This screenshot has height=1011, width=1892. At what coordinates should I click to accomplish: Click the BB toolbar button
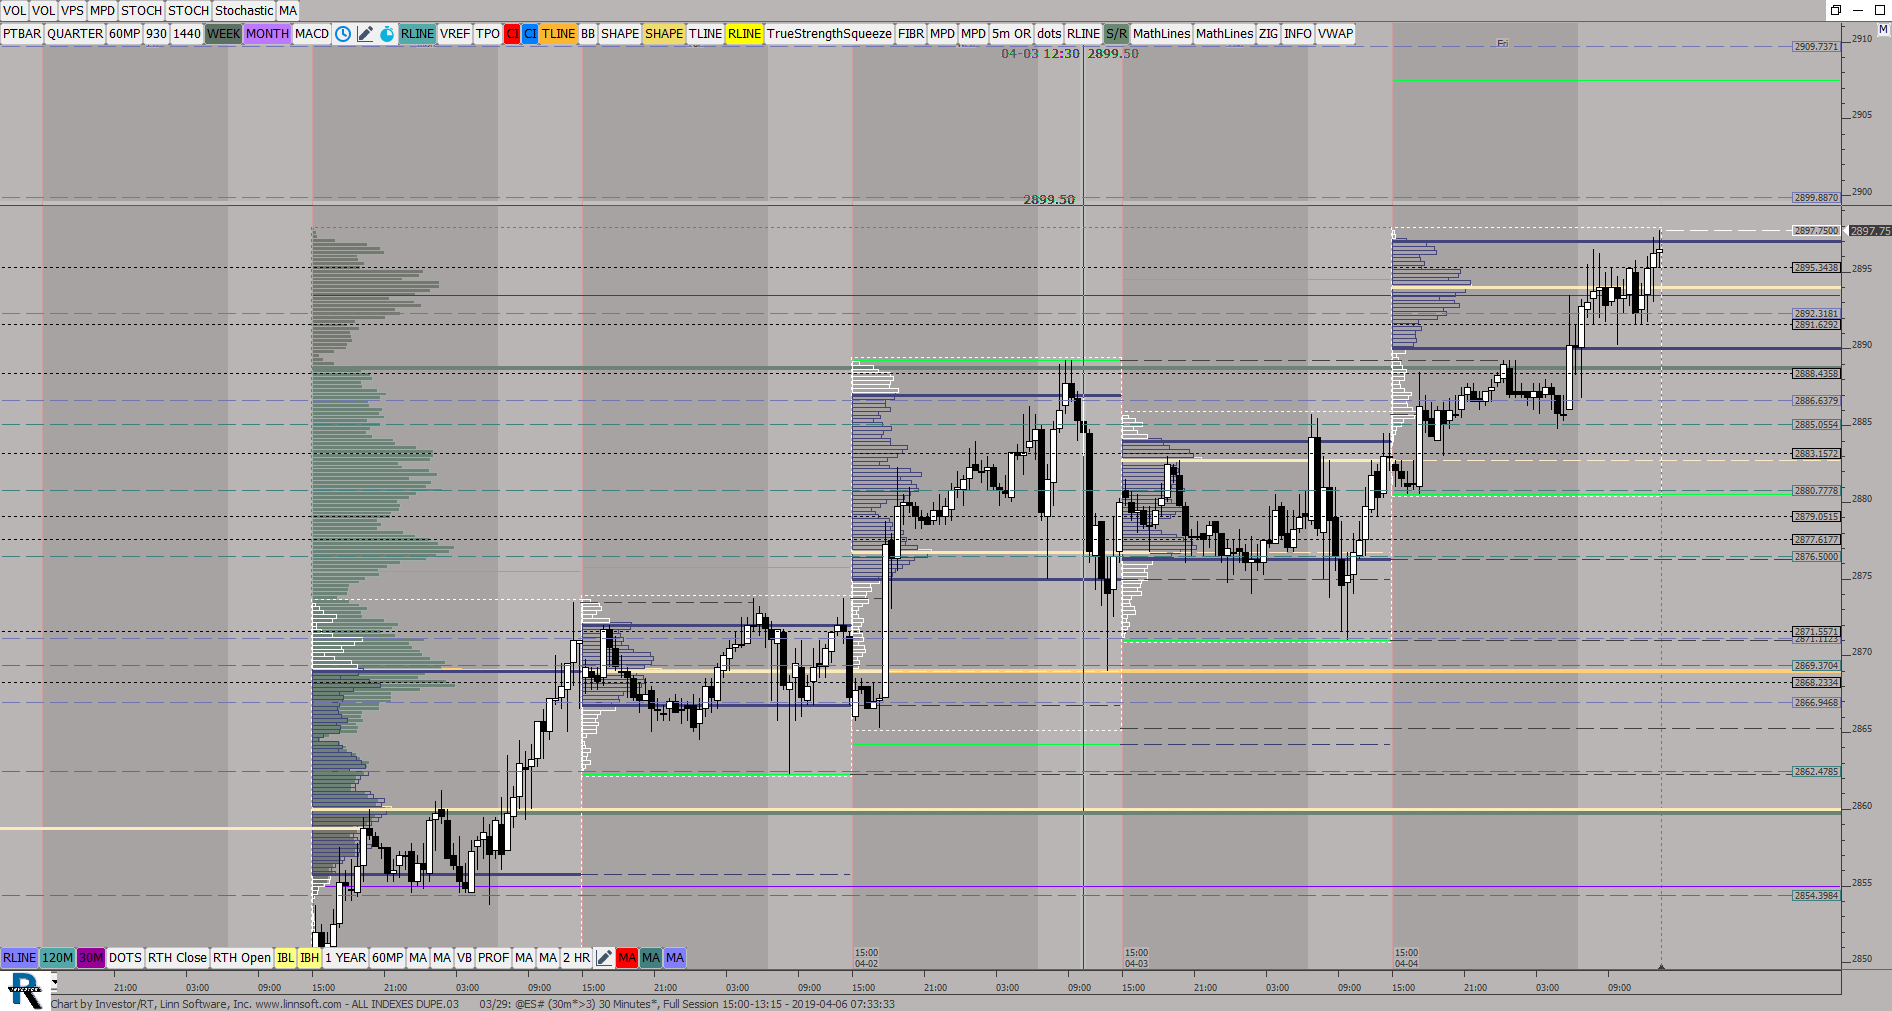point(588,34)
